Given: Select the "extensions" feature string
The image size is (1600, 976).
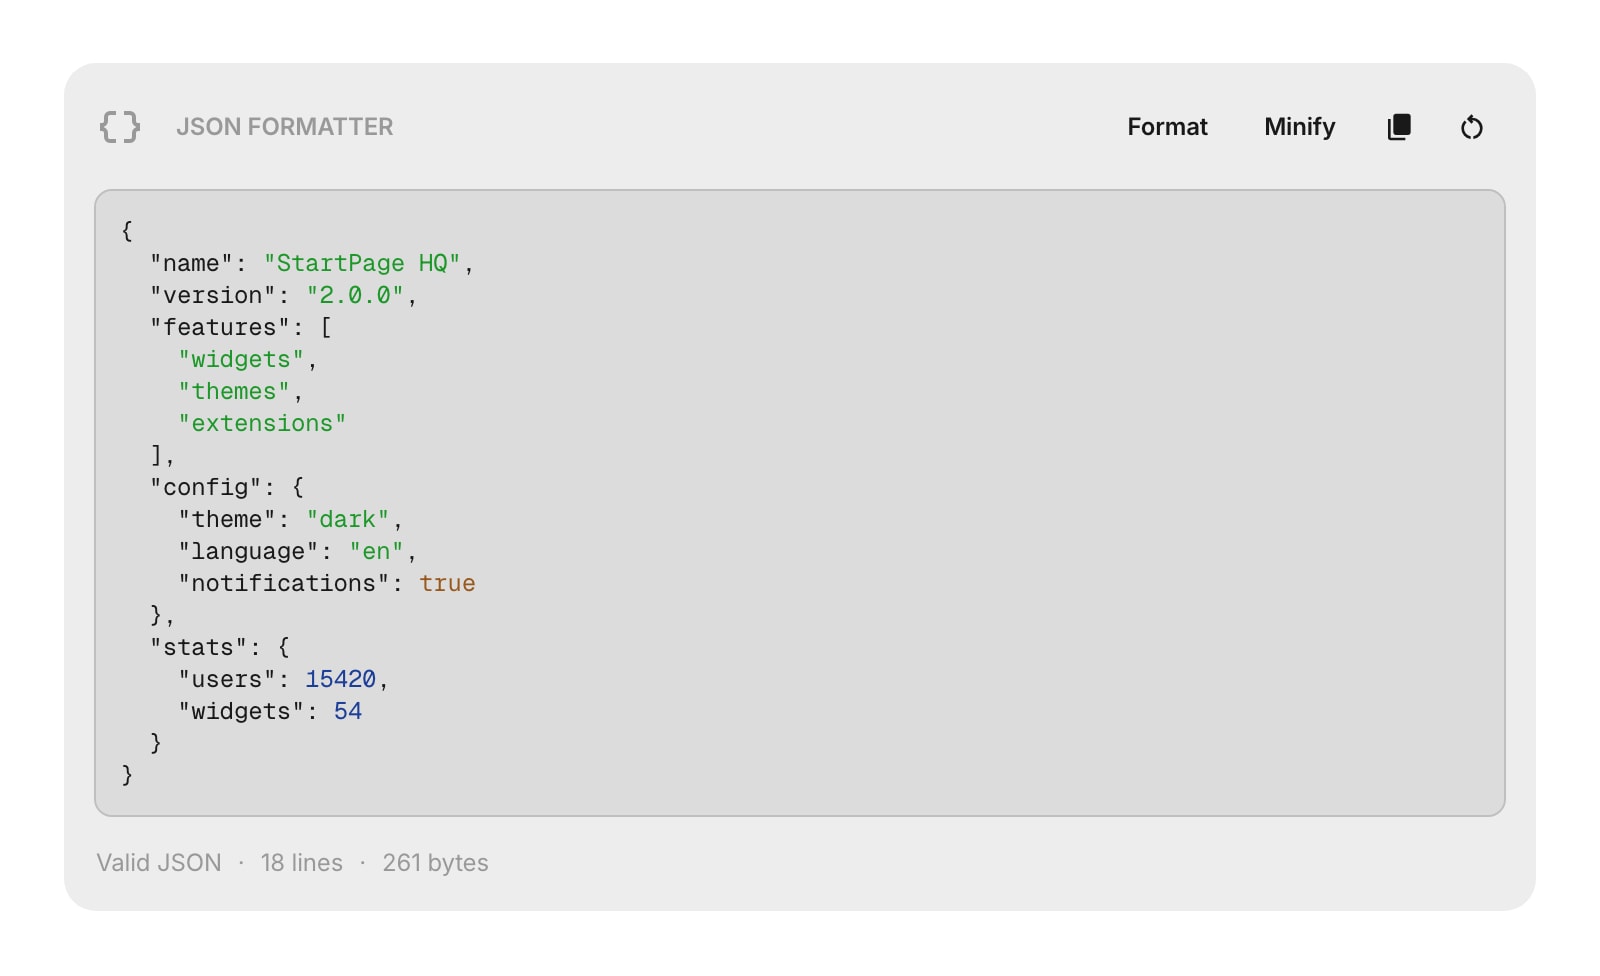Looking at the screenshot, I should click(262, 423).
